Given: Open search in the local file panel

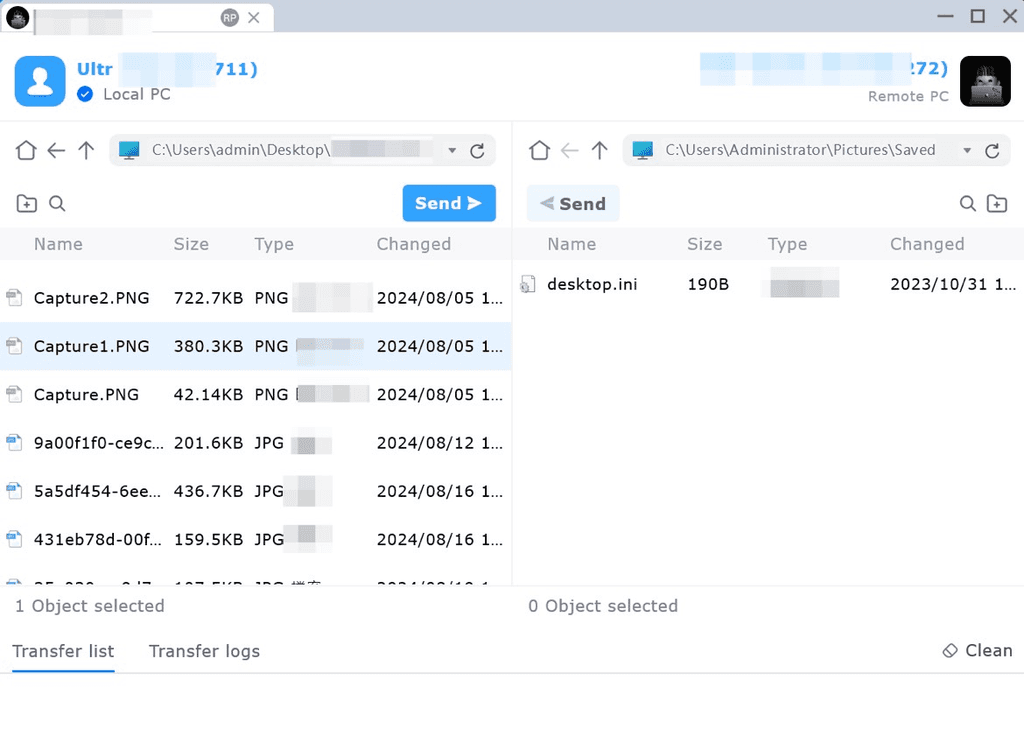Looking at the screenshot, I should click(x=57, y=203).
